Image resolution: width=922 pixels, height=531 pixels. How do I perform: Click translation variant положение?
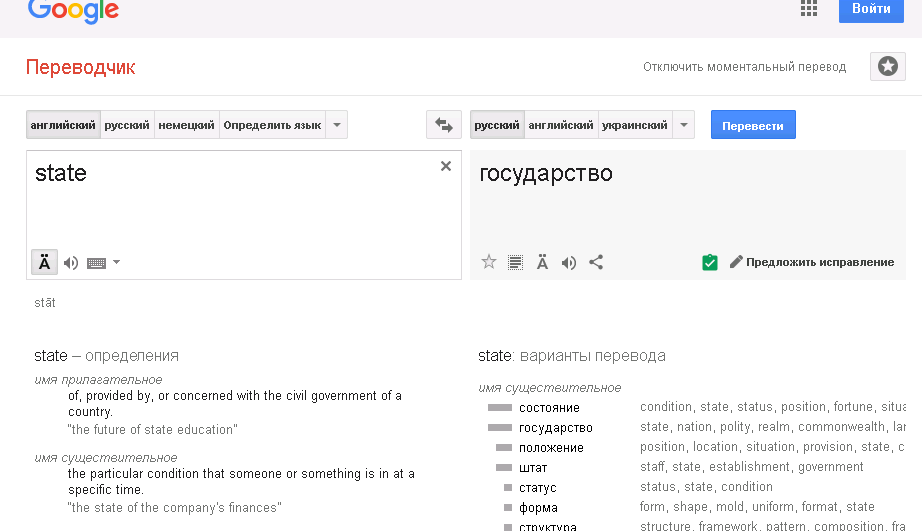(551, 447)
